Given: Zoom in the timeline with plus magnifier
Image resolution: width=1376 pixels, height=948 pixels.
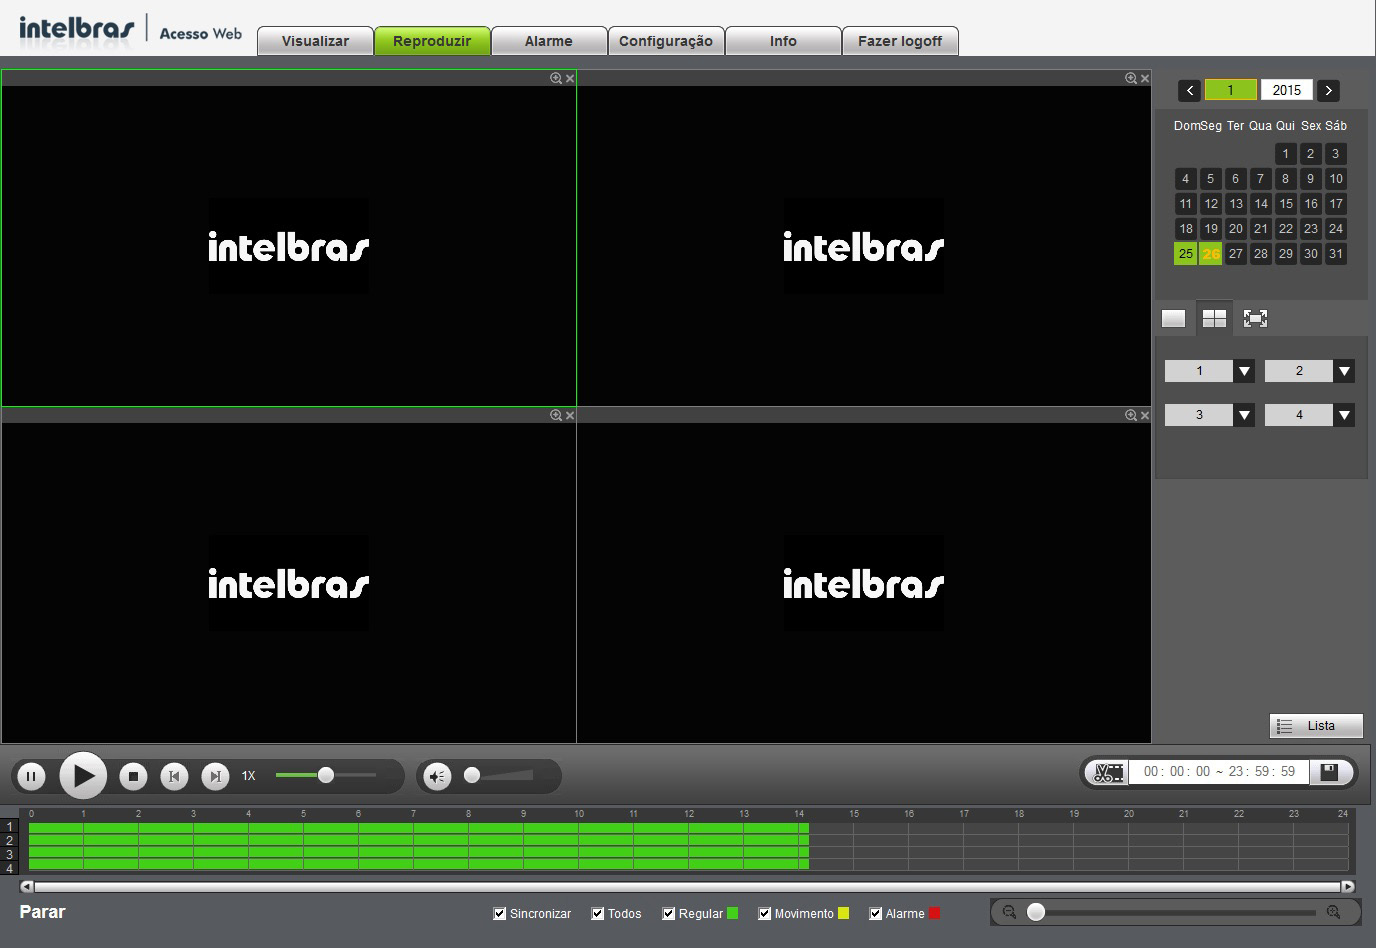Looking at the screenshot, I should (1333, 912).
